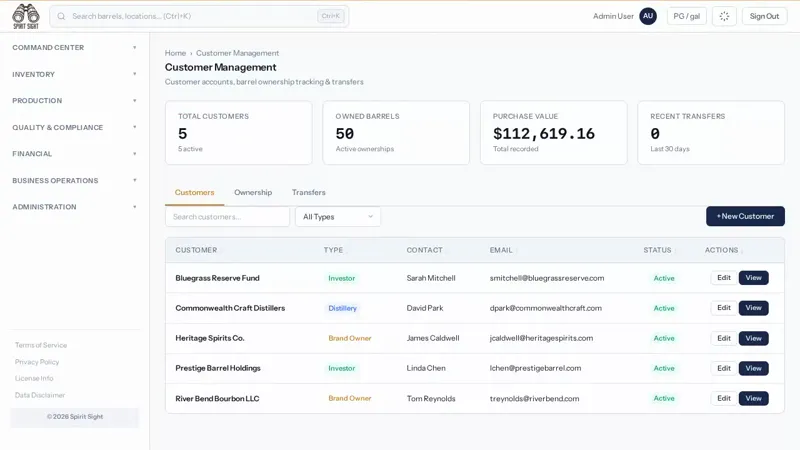The width and height of the screenshot is (800, 450).
Task: Open Privacy Policy link
Action: coord(37,362)
